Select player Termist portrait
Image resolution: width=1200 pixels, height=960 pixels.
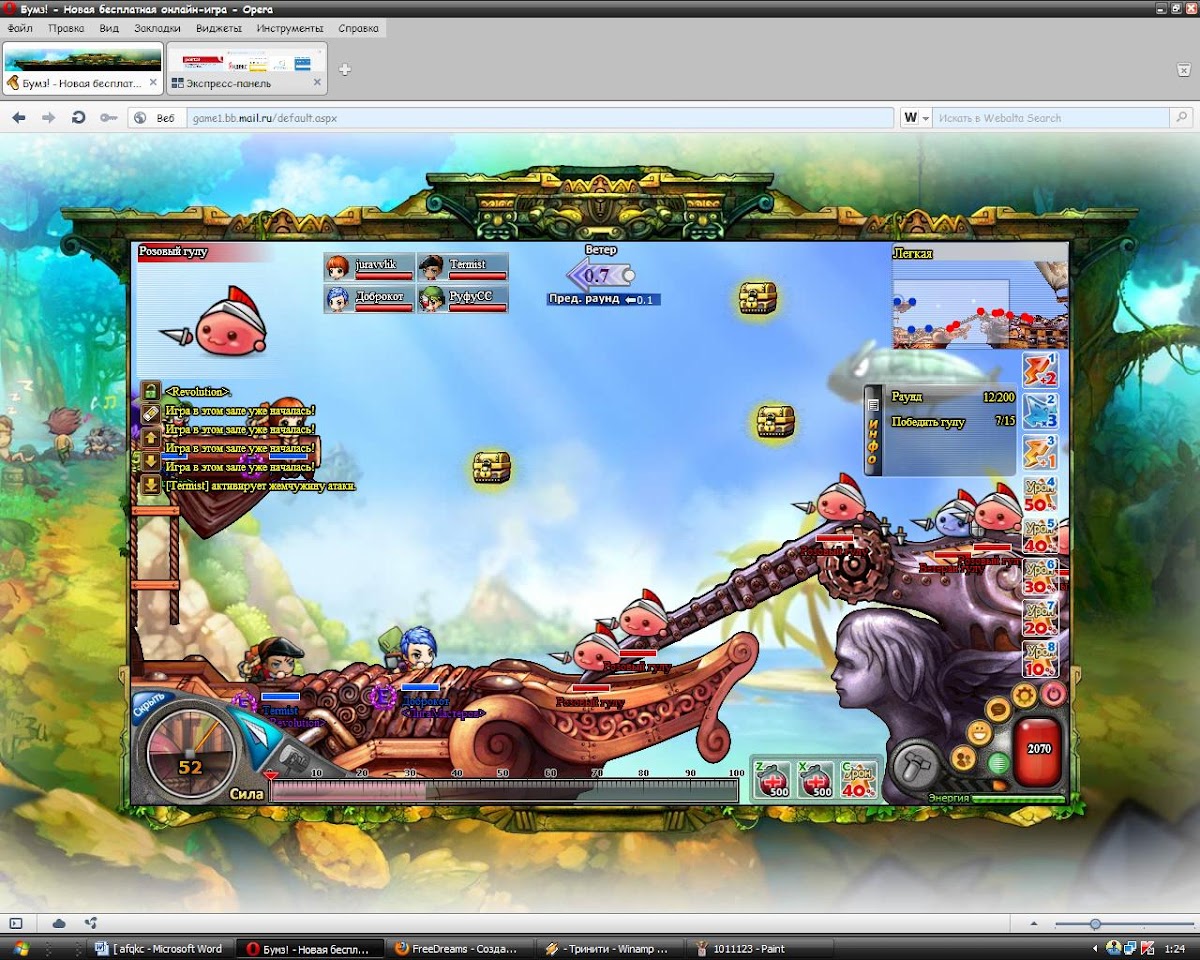[x=462, y=268]
